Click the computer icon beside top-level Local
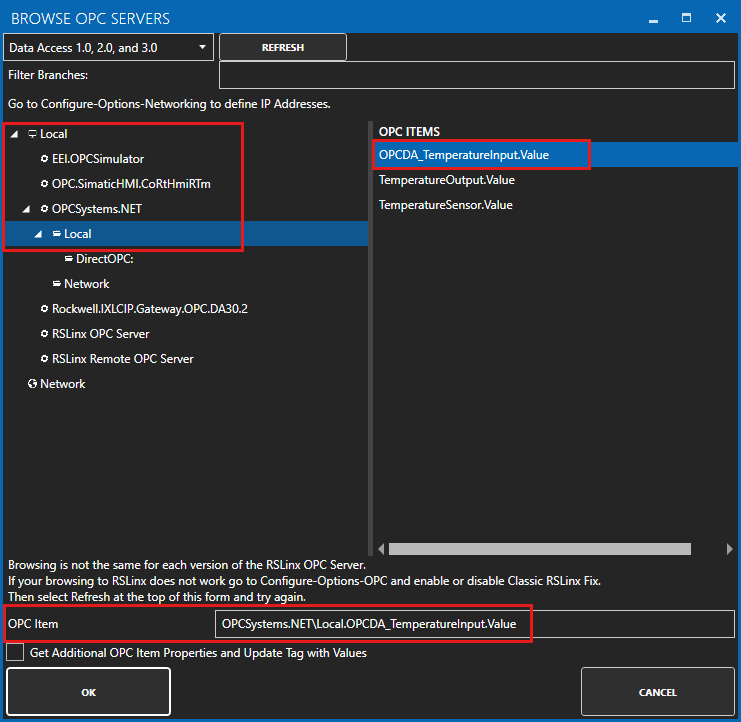 coord(32,134)
